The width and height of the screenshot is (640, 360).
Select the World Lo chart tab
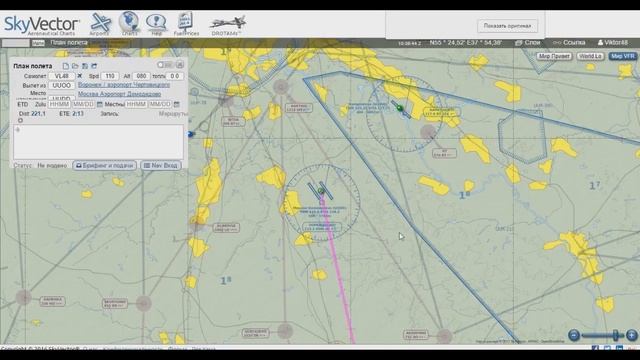(x=590, y=56)
